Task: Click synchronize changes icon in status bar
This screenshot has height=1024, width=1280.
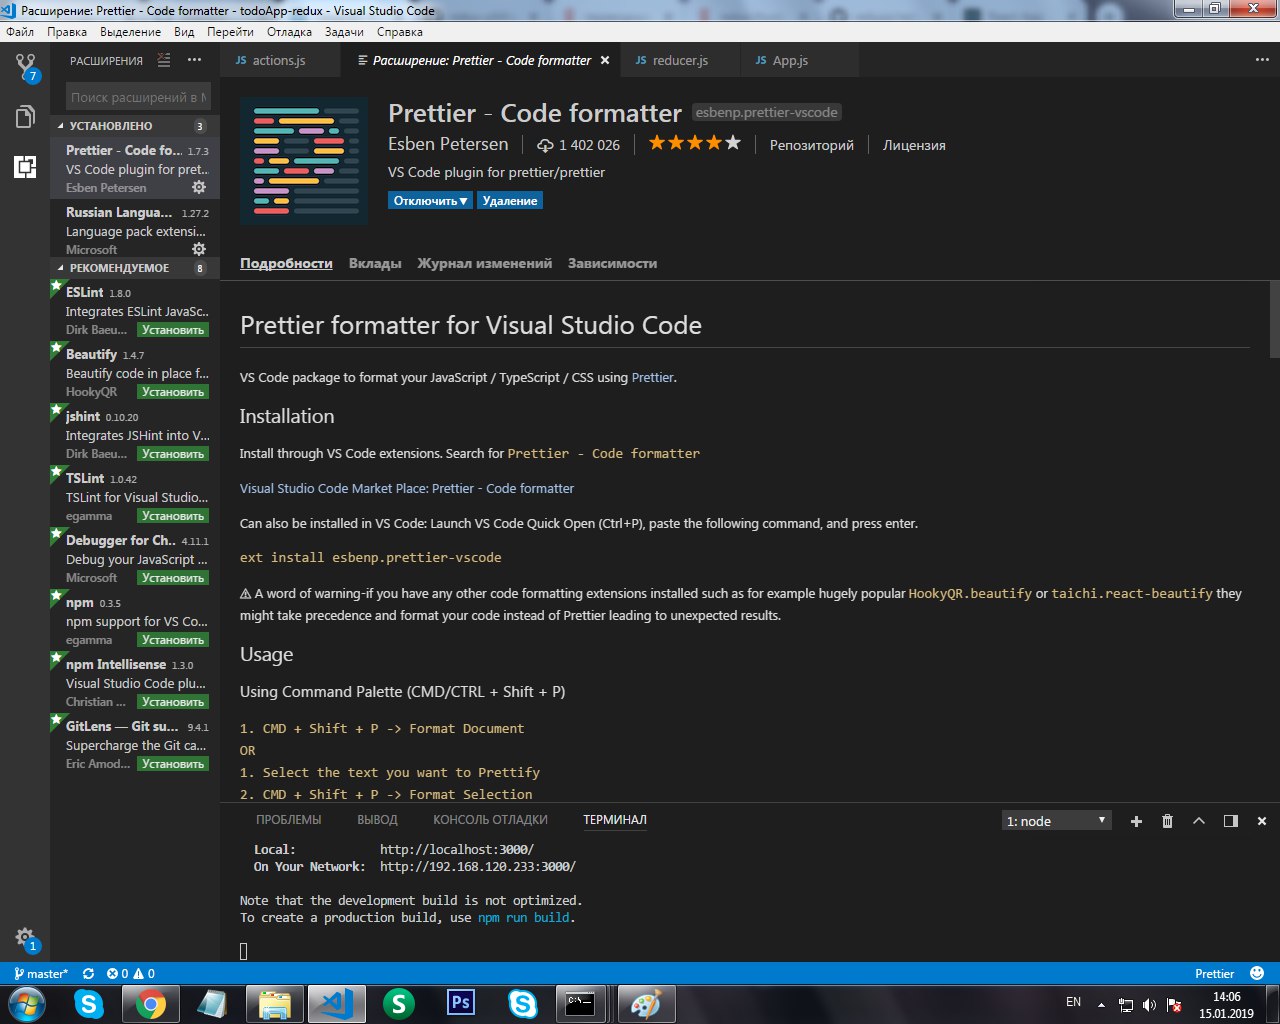Action: pyautogui.click(x=88, y=973)
